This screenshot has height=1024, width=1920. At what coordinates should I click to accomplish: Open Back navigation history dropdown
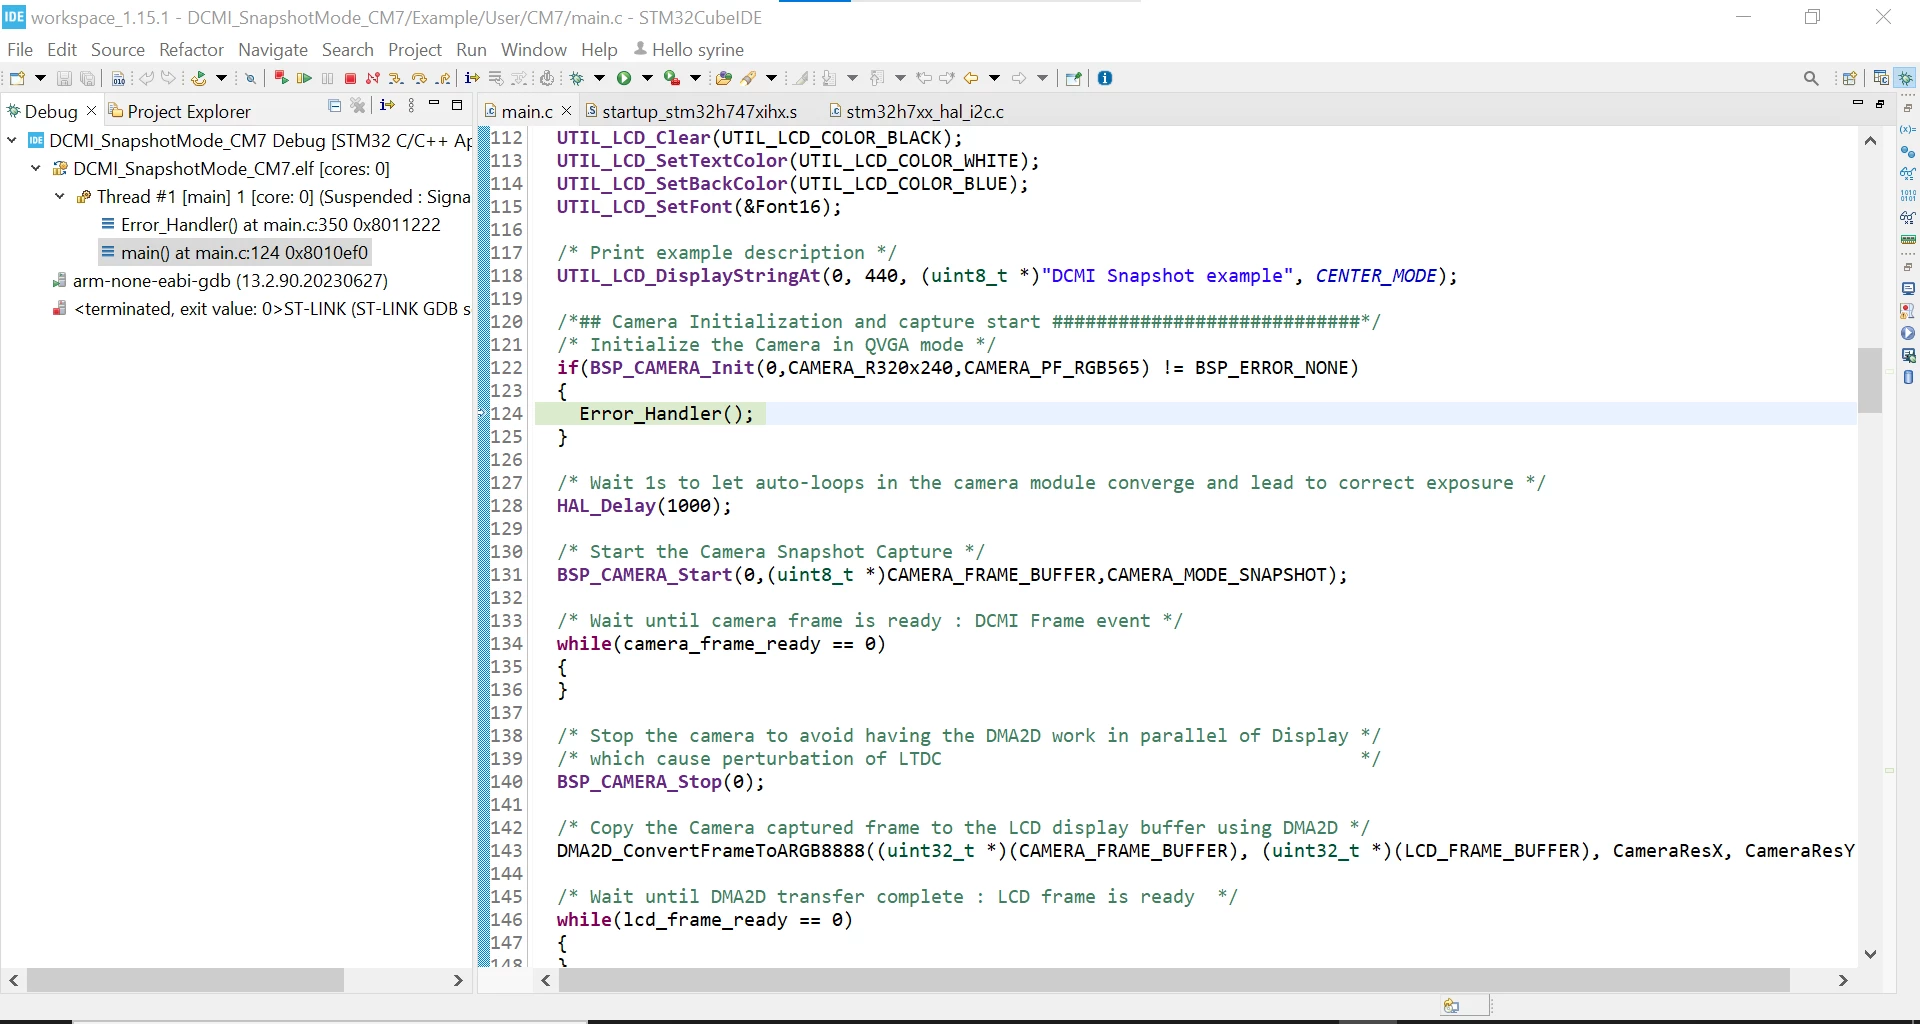(x=994, y=78)
